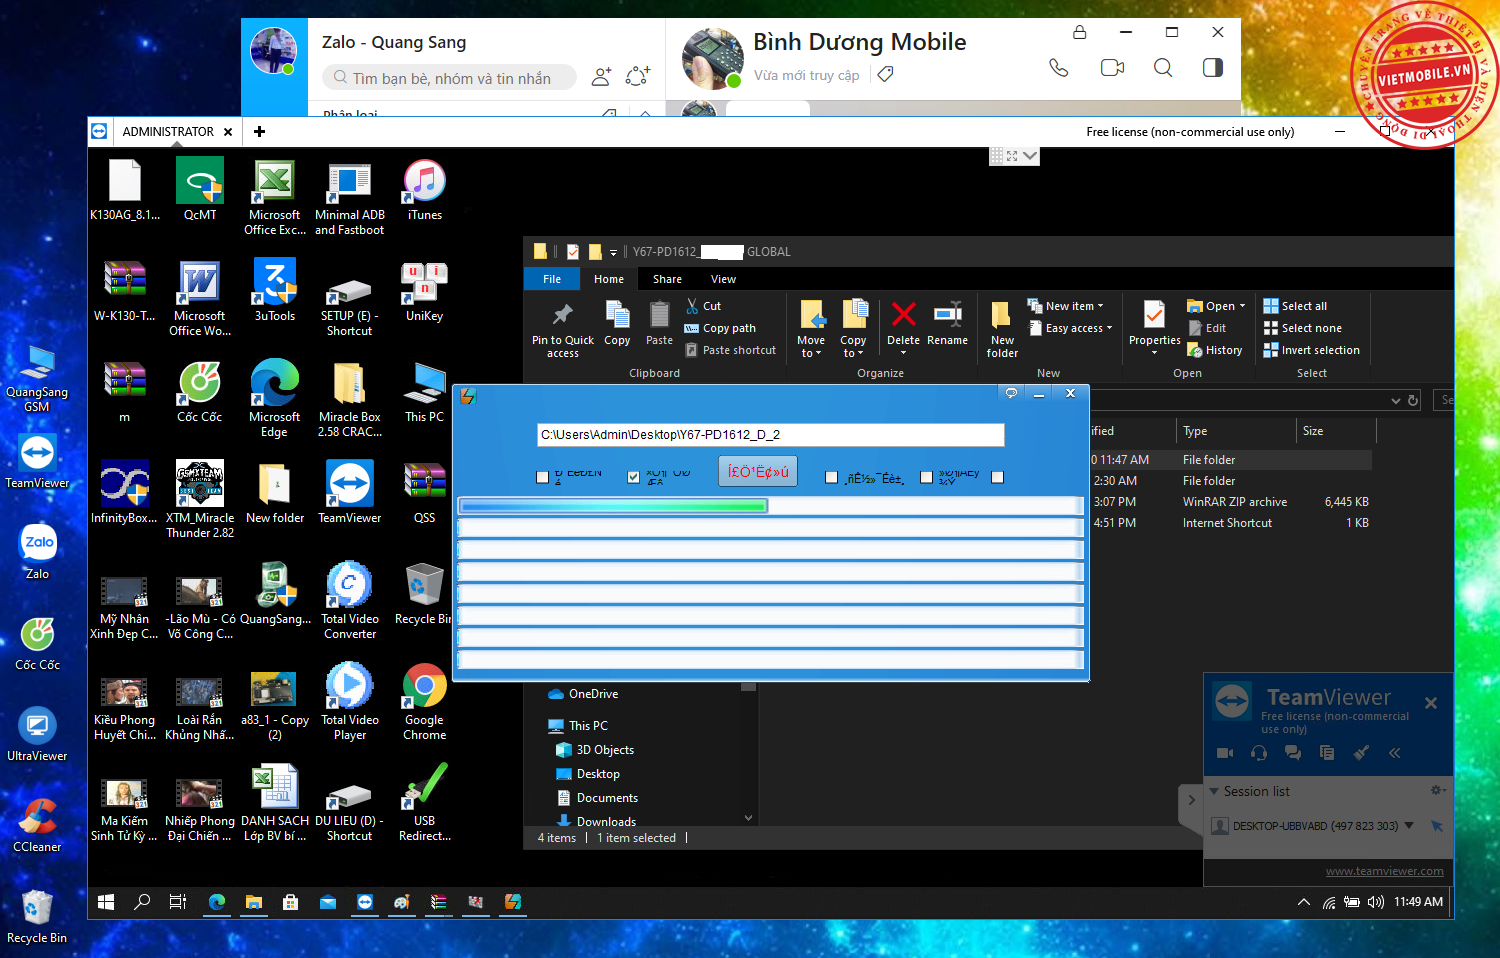
Task: Select the 3uTools desktop icon
Action: pos(274,291)
